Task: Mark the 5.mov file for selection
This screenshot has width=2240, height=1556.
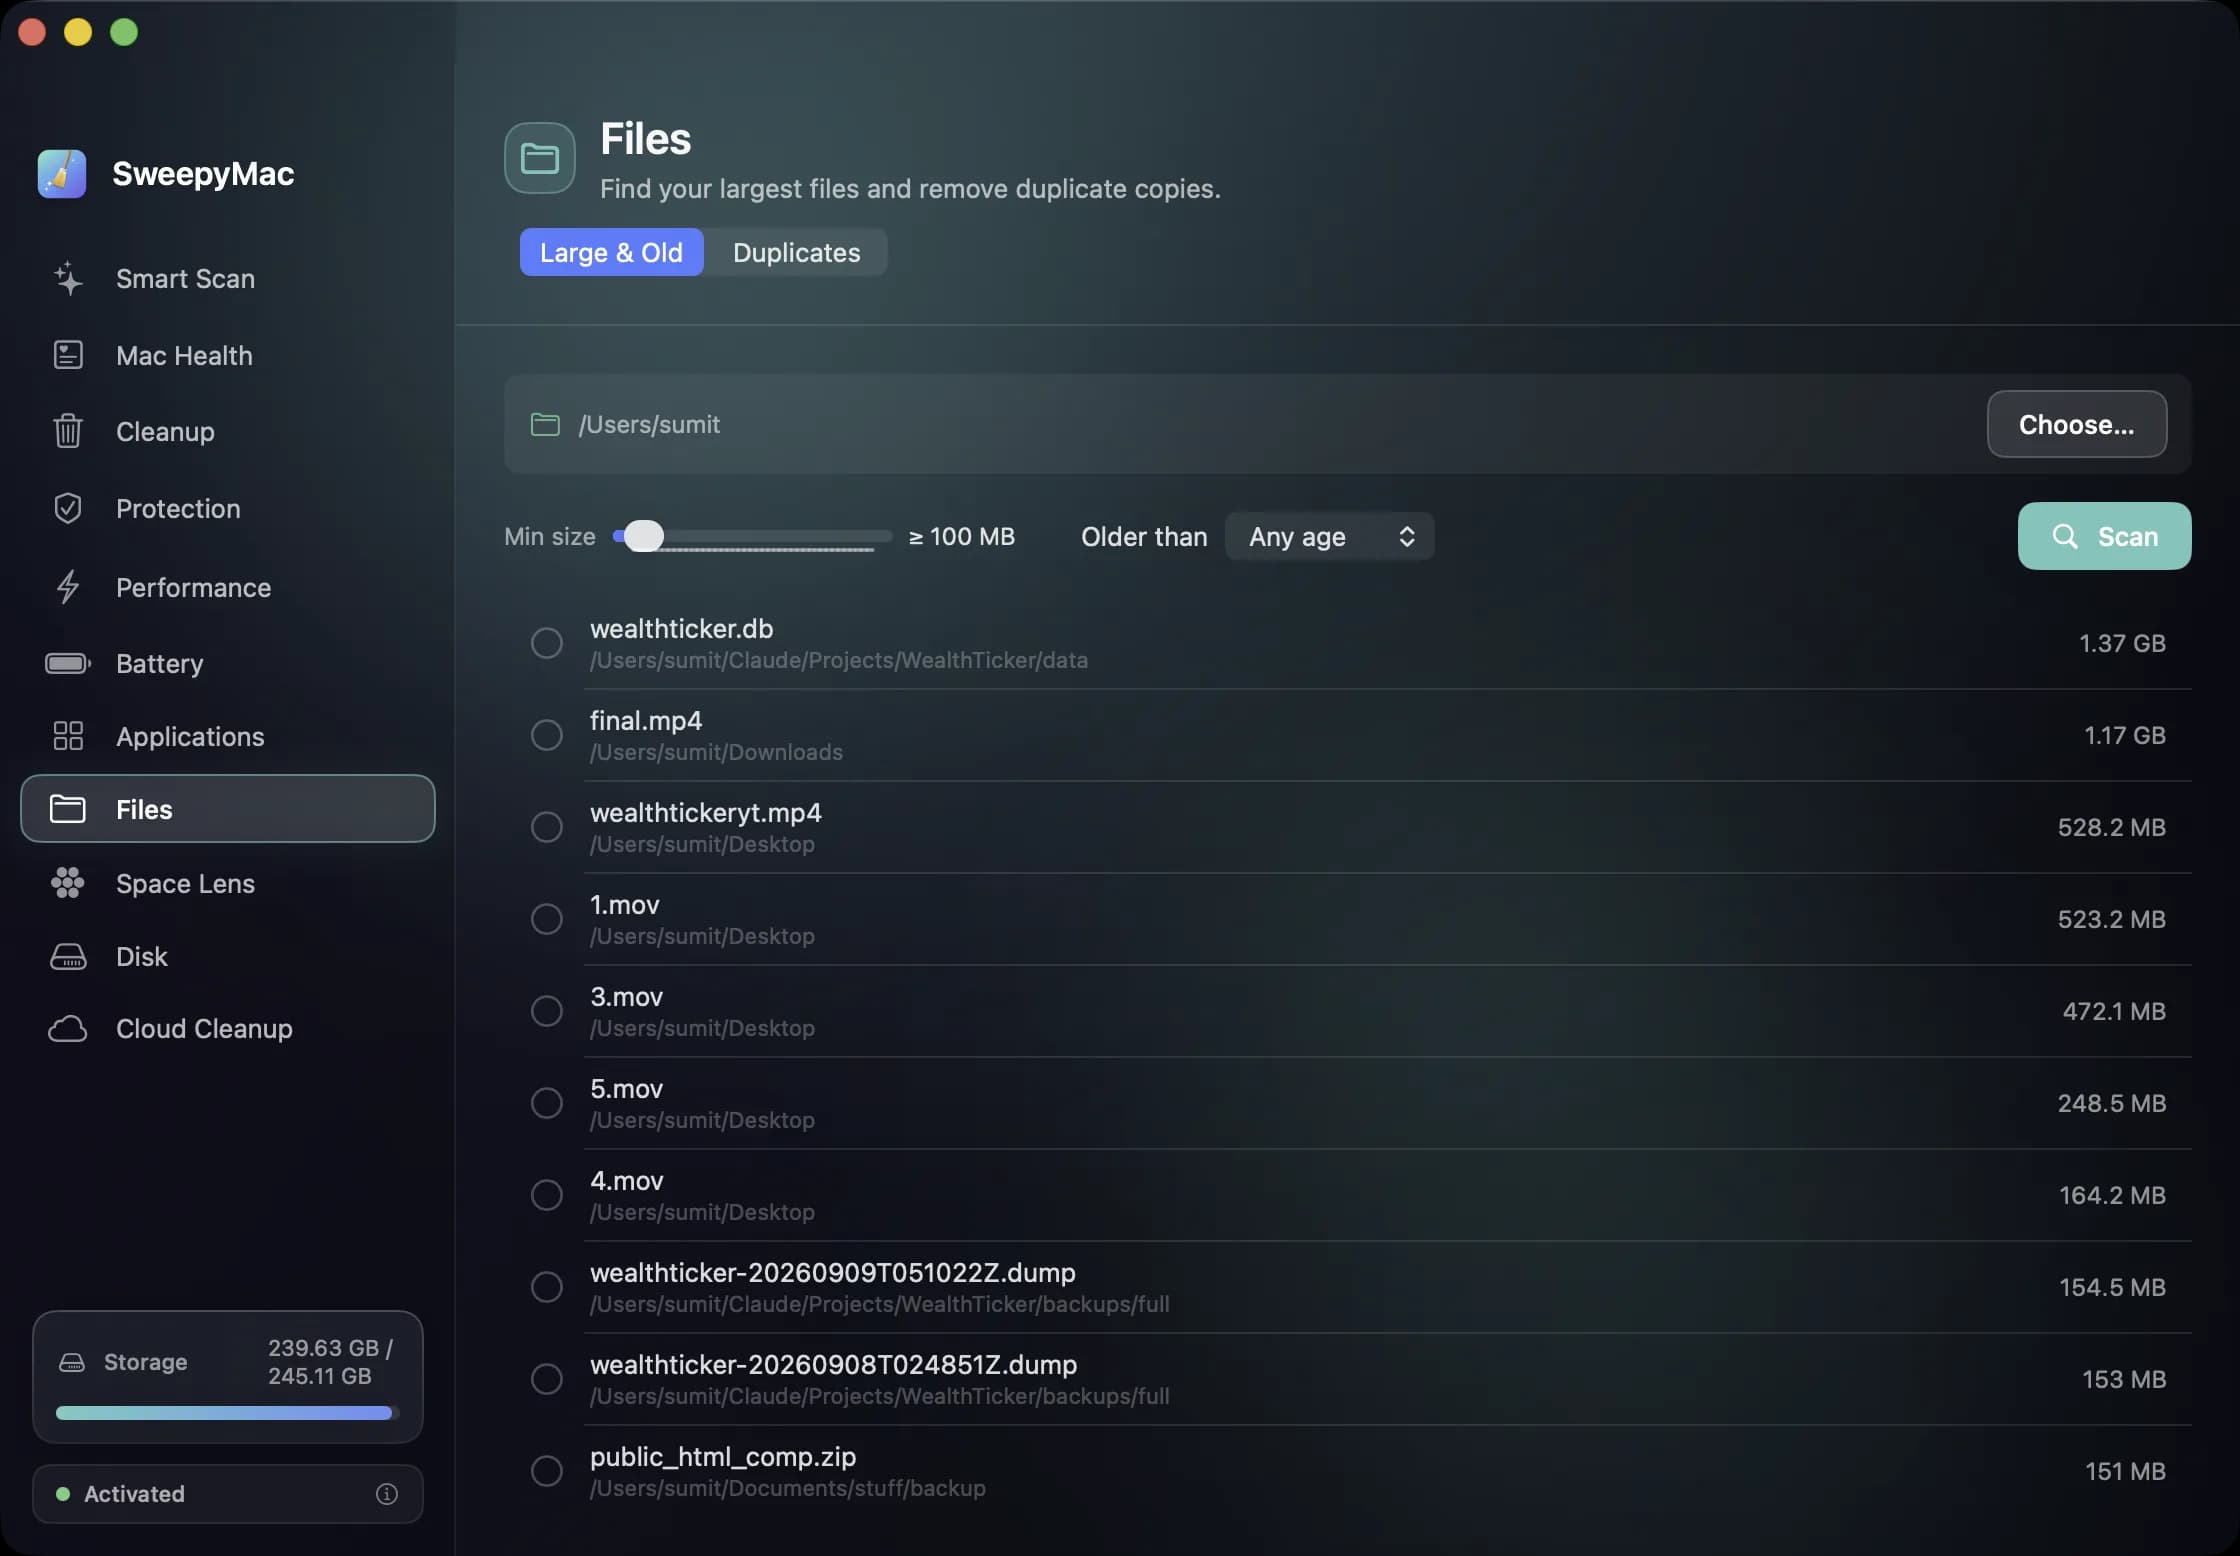Action: click(546, 1103)
